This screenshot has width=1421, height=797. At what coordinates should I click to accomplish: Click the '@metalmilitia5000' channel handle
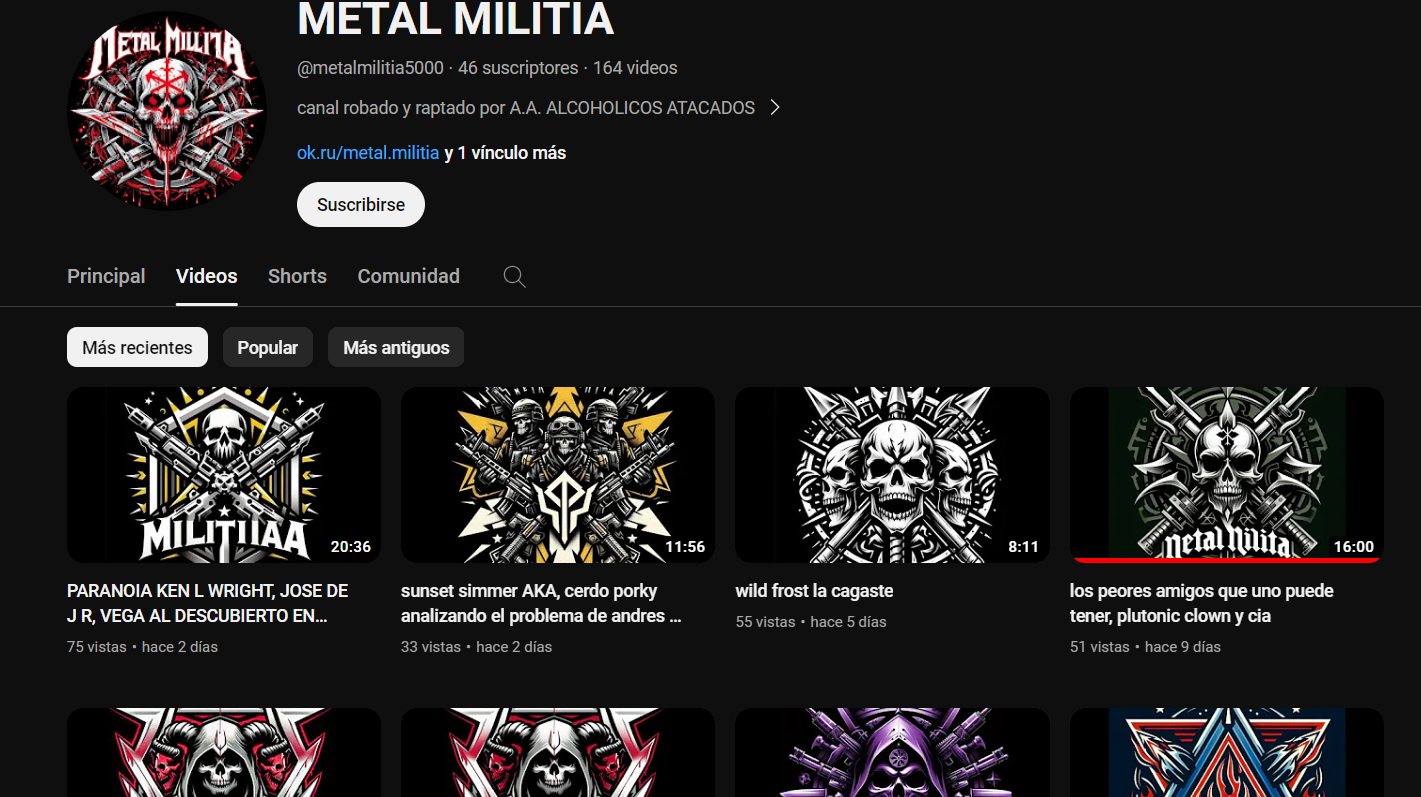pyautogui.click(x=370, y=68)
